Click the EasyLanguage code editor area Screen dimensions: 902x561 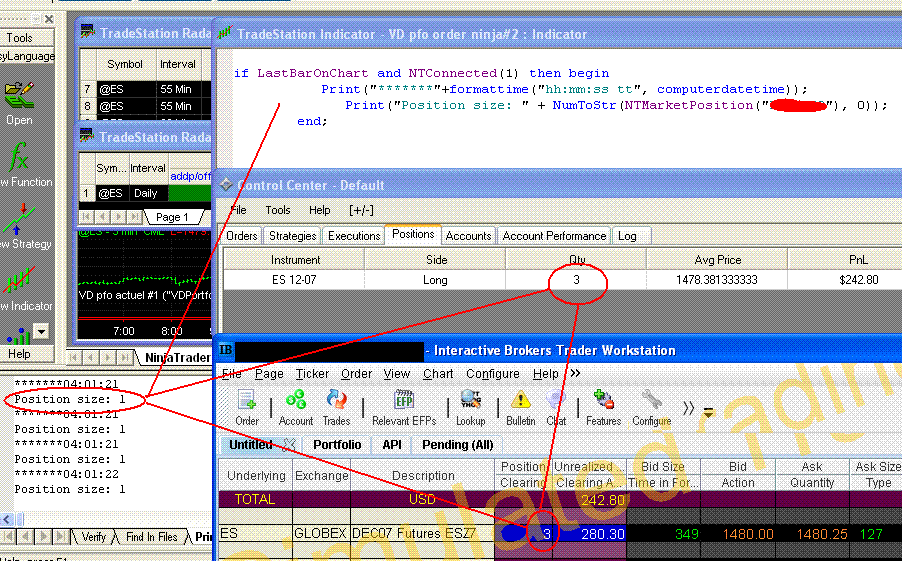coord(567,109)
